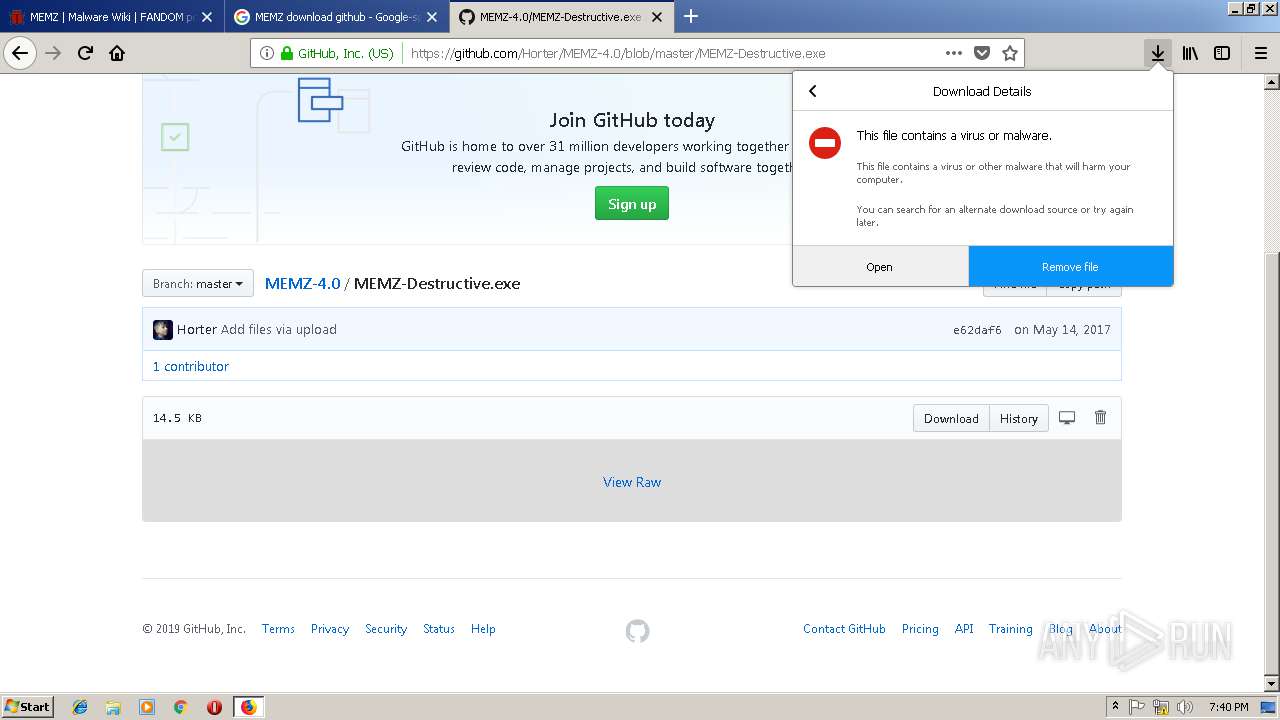Screen dimensions: 1280x720
Task: Click the browser forward arrow
Action: coord(53,53)
